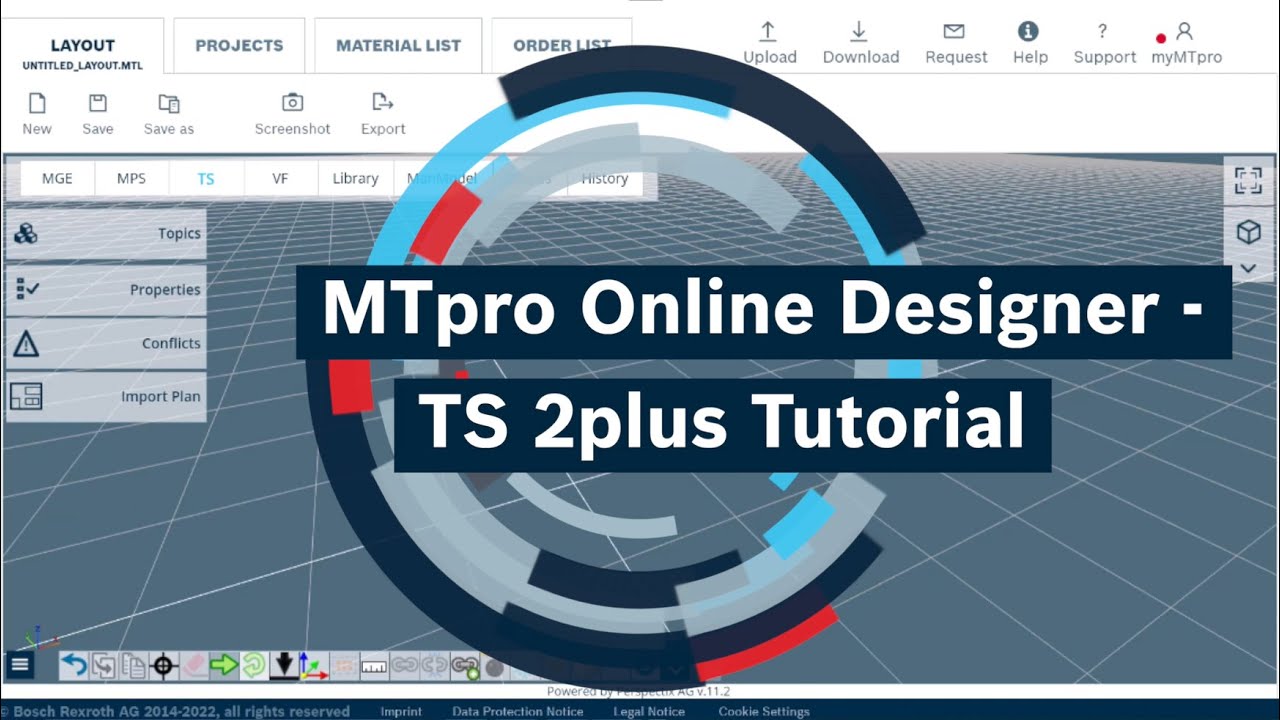Open the Library tab
This screenshot has width=1280, height=720.
tap(355, 179)
